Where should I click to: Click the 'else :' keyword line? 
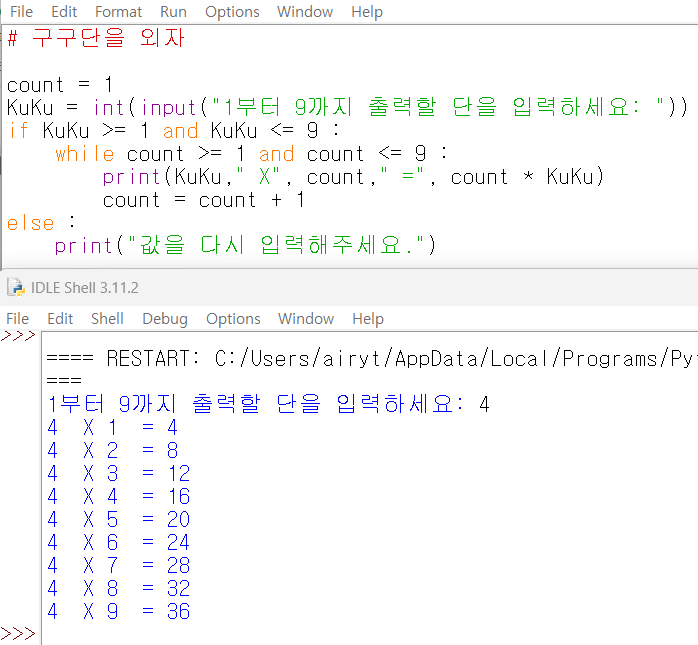coord(41,223)
